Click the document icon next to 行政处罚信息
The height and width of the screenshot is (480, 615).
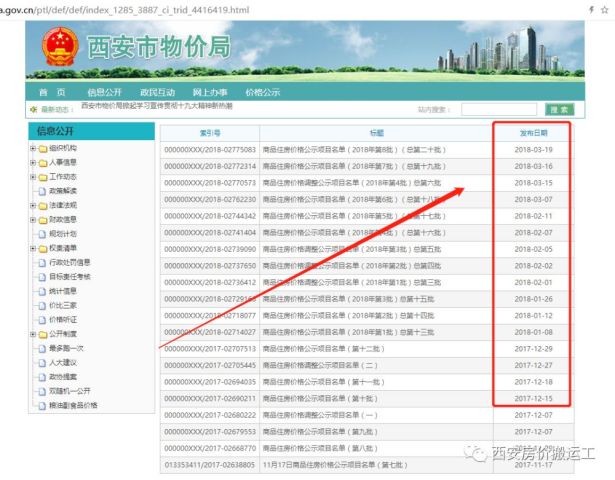click(42, 263)
